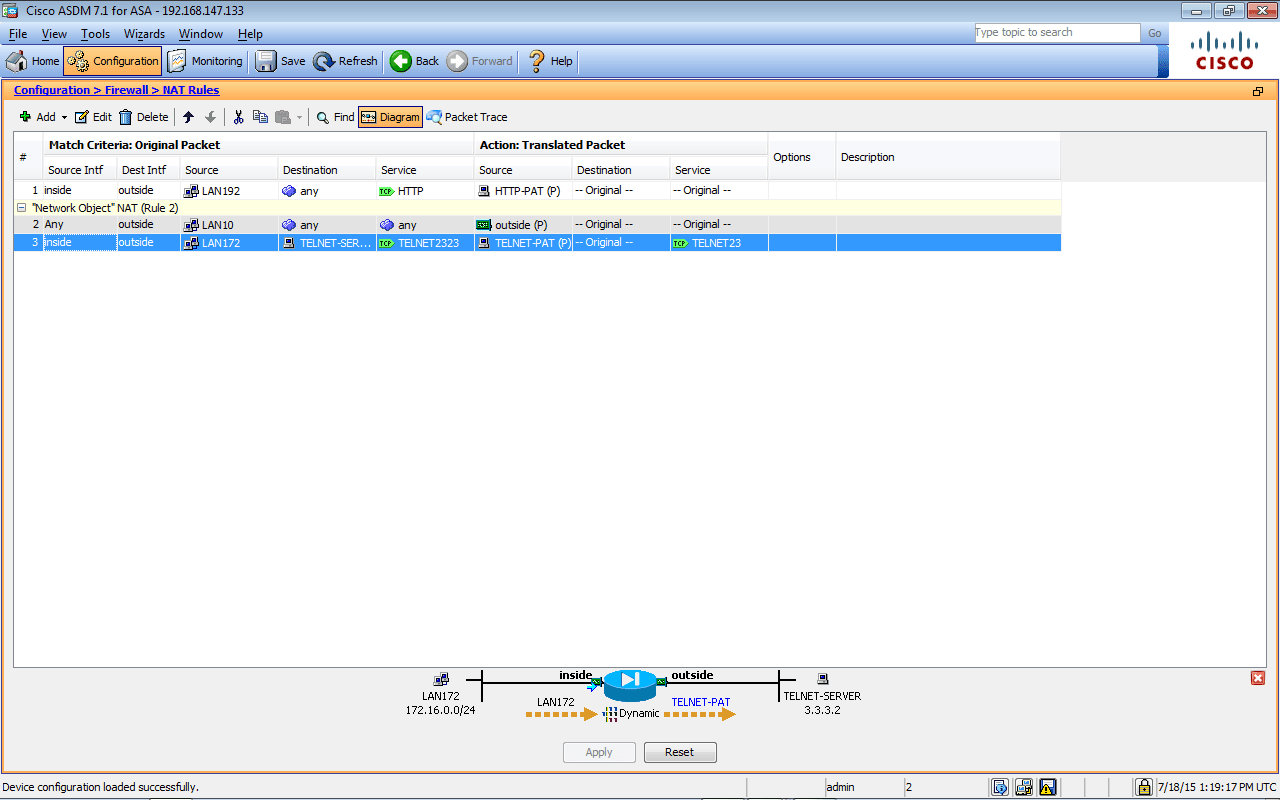The width and height of the screenshot is (1280, 800).
Task: Save the running configuration via the Save icon
Action: pos(280,61)
